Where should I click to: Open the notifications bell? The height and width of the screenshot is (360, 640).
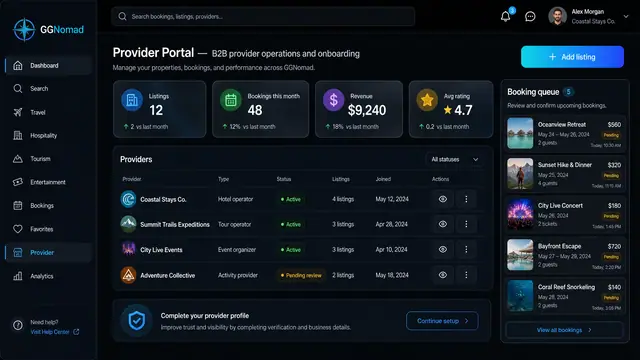[505, 16]
